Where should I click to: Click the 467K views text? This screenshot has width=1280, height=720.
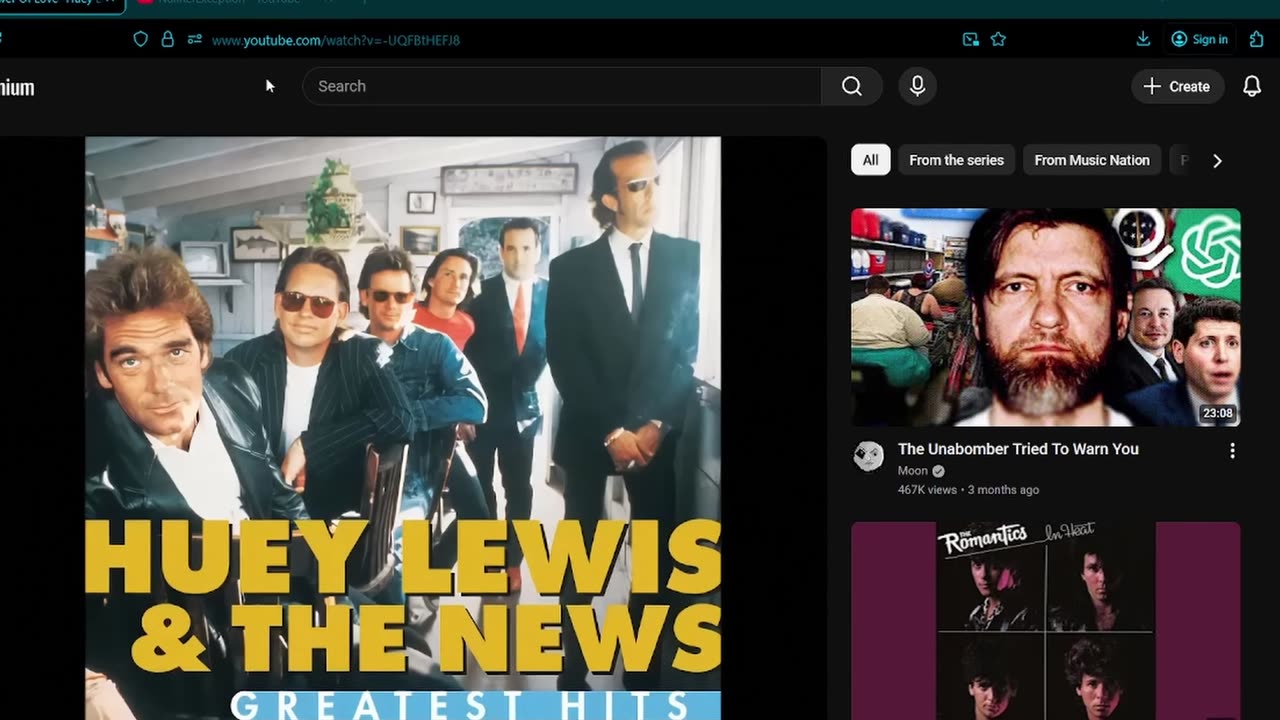click(927, 490)
